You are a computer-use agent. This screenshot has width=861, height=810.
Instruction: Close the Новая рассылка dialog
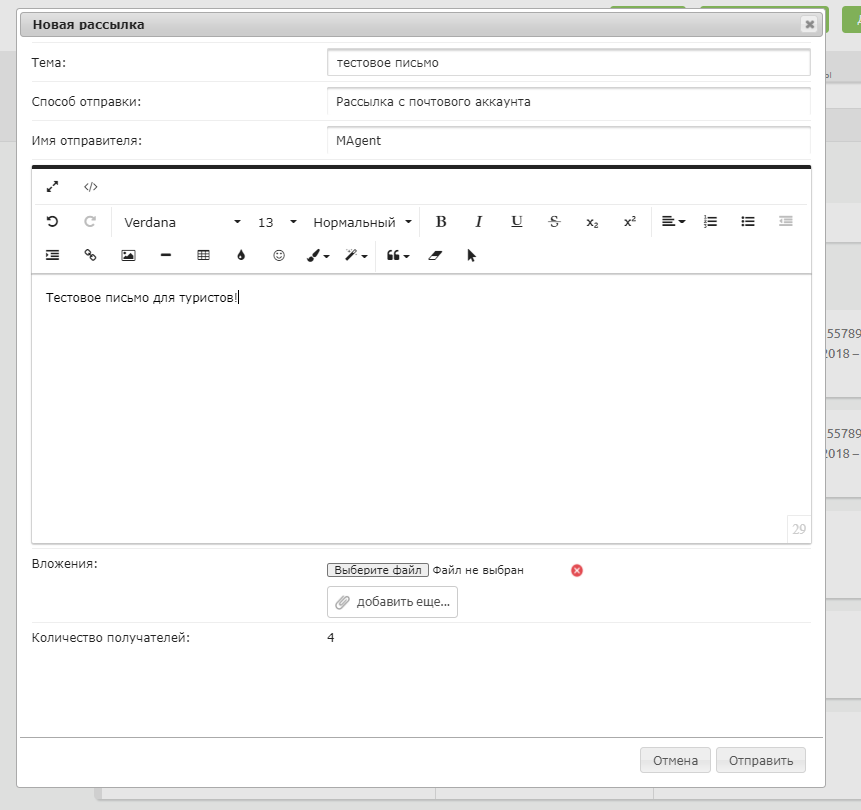[809, 24]
